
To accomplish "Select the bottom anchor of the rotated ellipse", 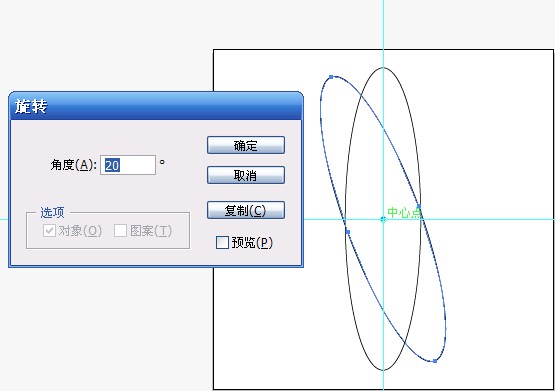I will click(x=435, y=361).
